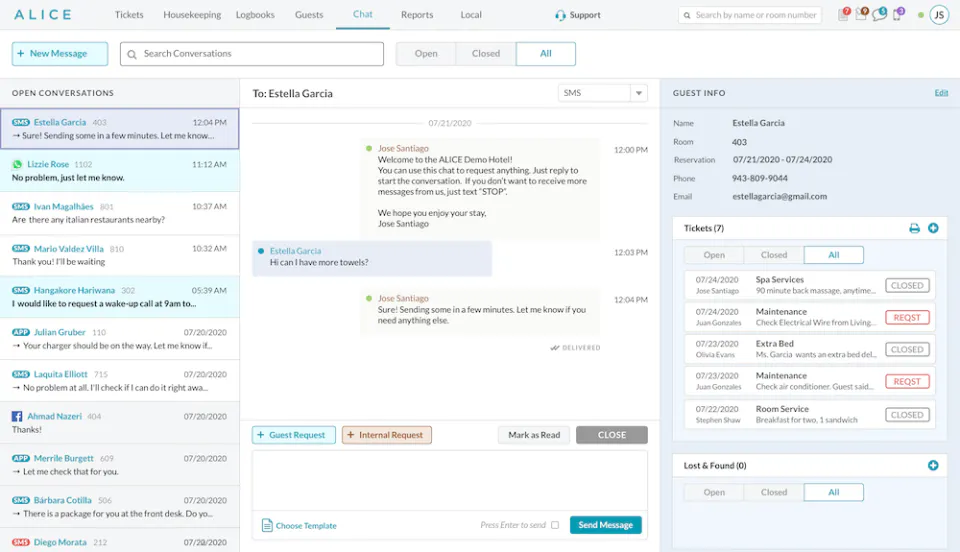Screen dimensions: 960x552
Task: Add a new ticket with plus icon
Action: (x=933, y=228)
